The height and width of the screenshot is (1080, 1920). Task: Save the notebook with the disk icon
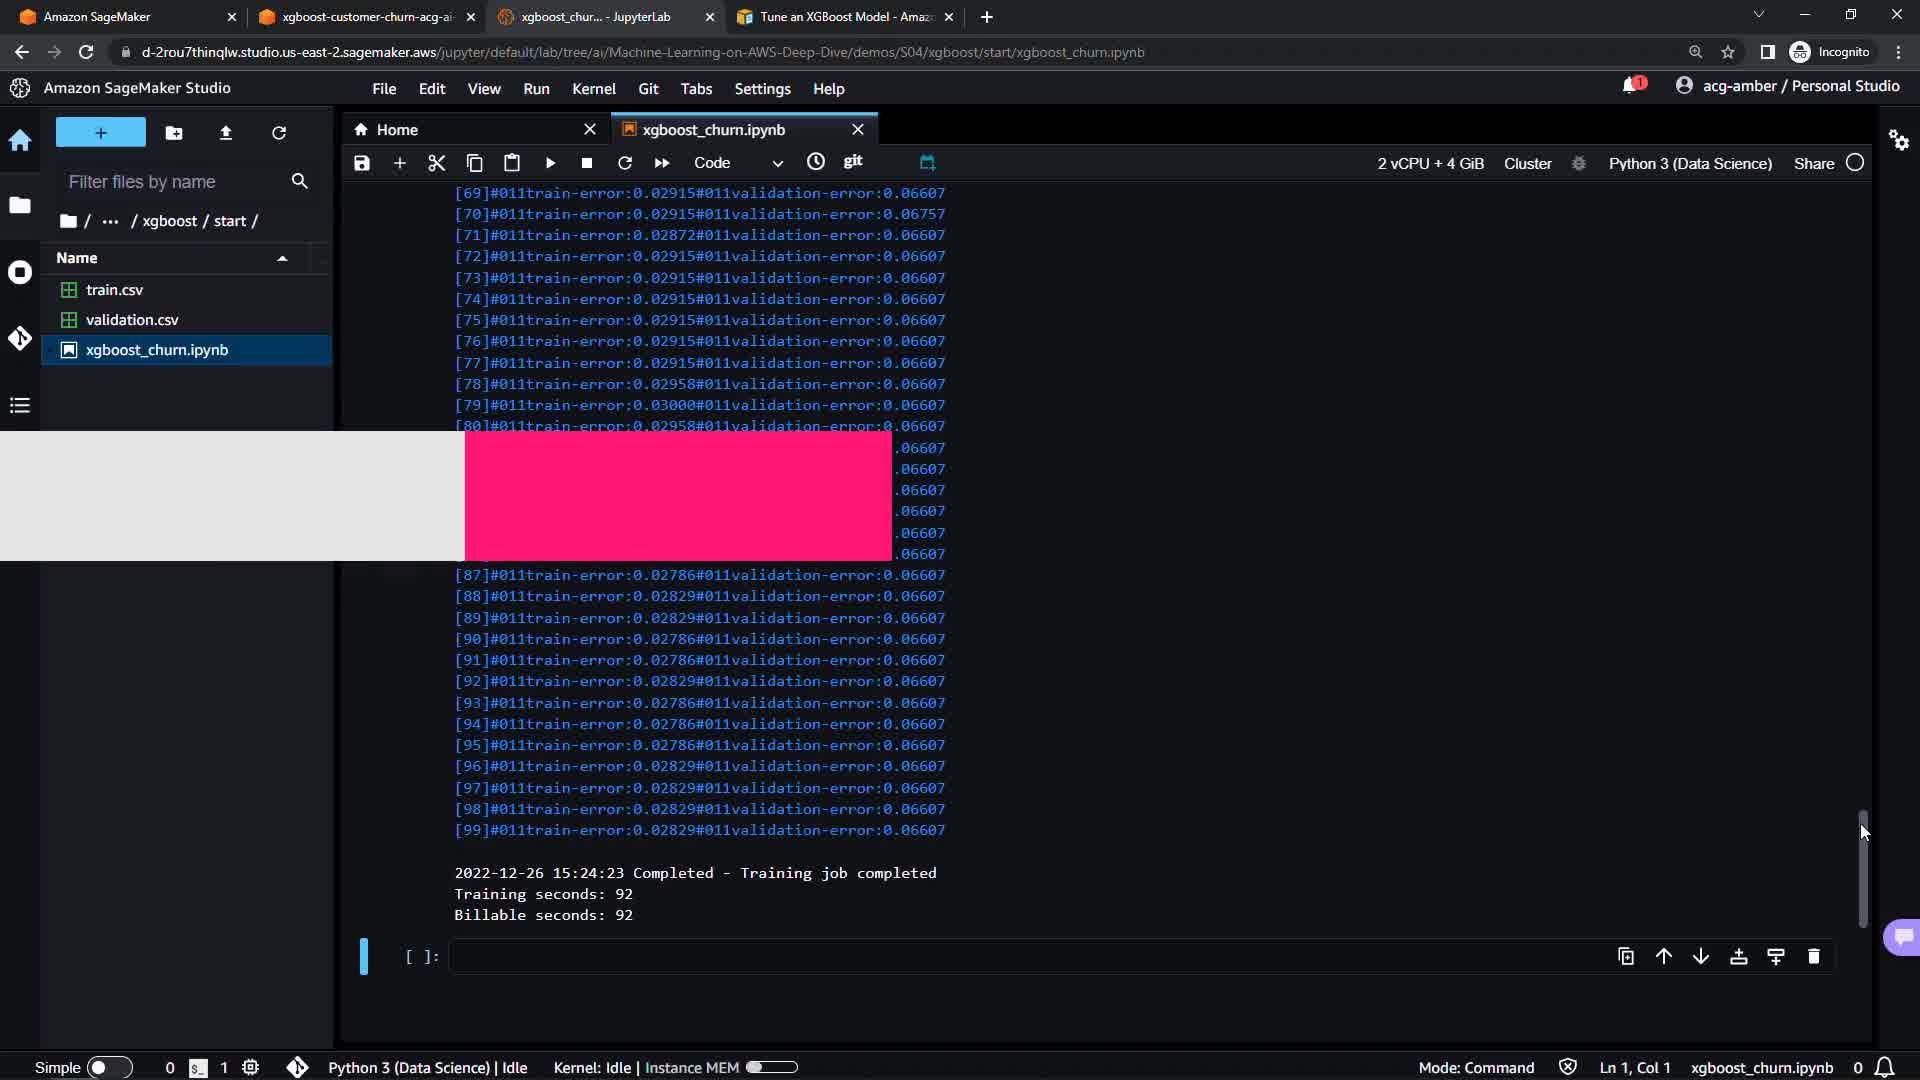362,163
